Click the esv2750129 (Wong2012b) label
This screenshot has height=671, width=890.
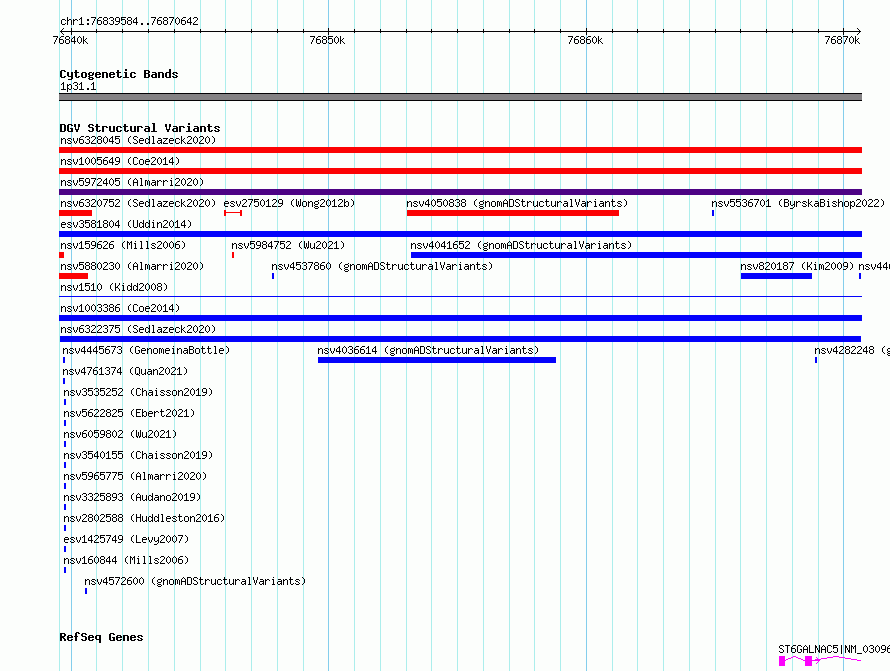tap(289, 203)
